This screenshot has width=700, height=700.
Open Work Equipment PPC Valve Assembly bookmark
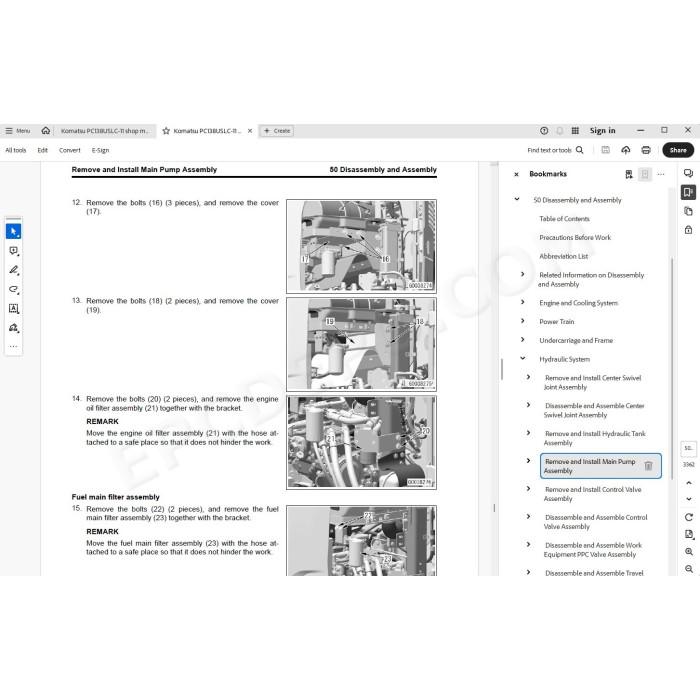click(593, 550)
